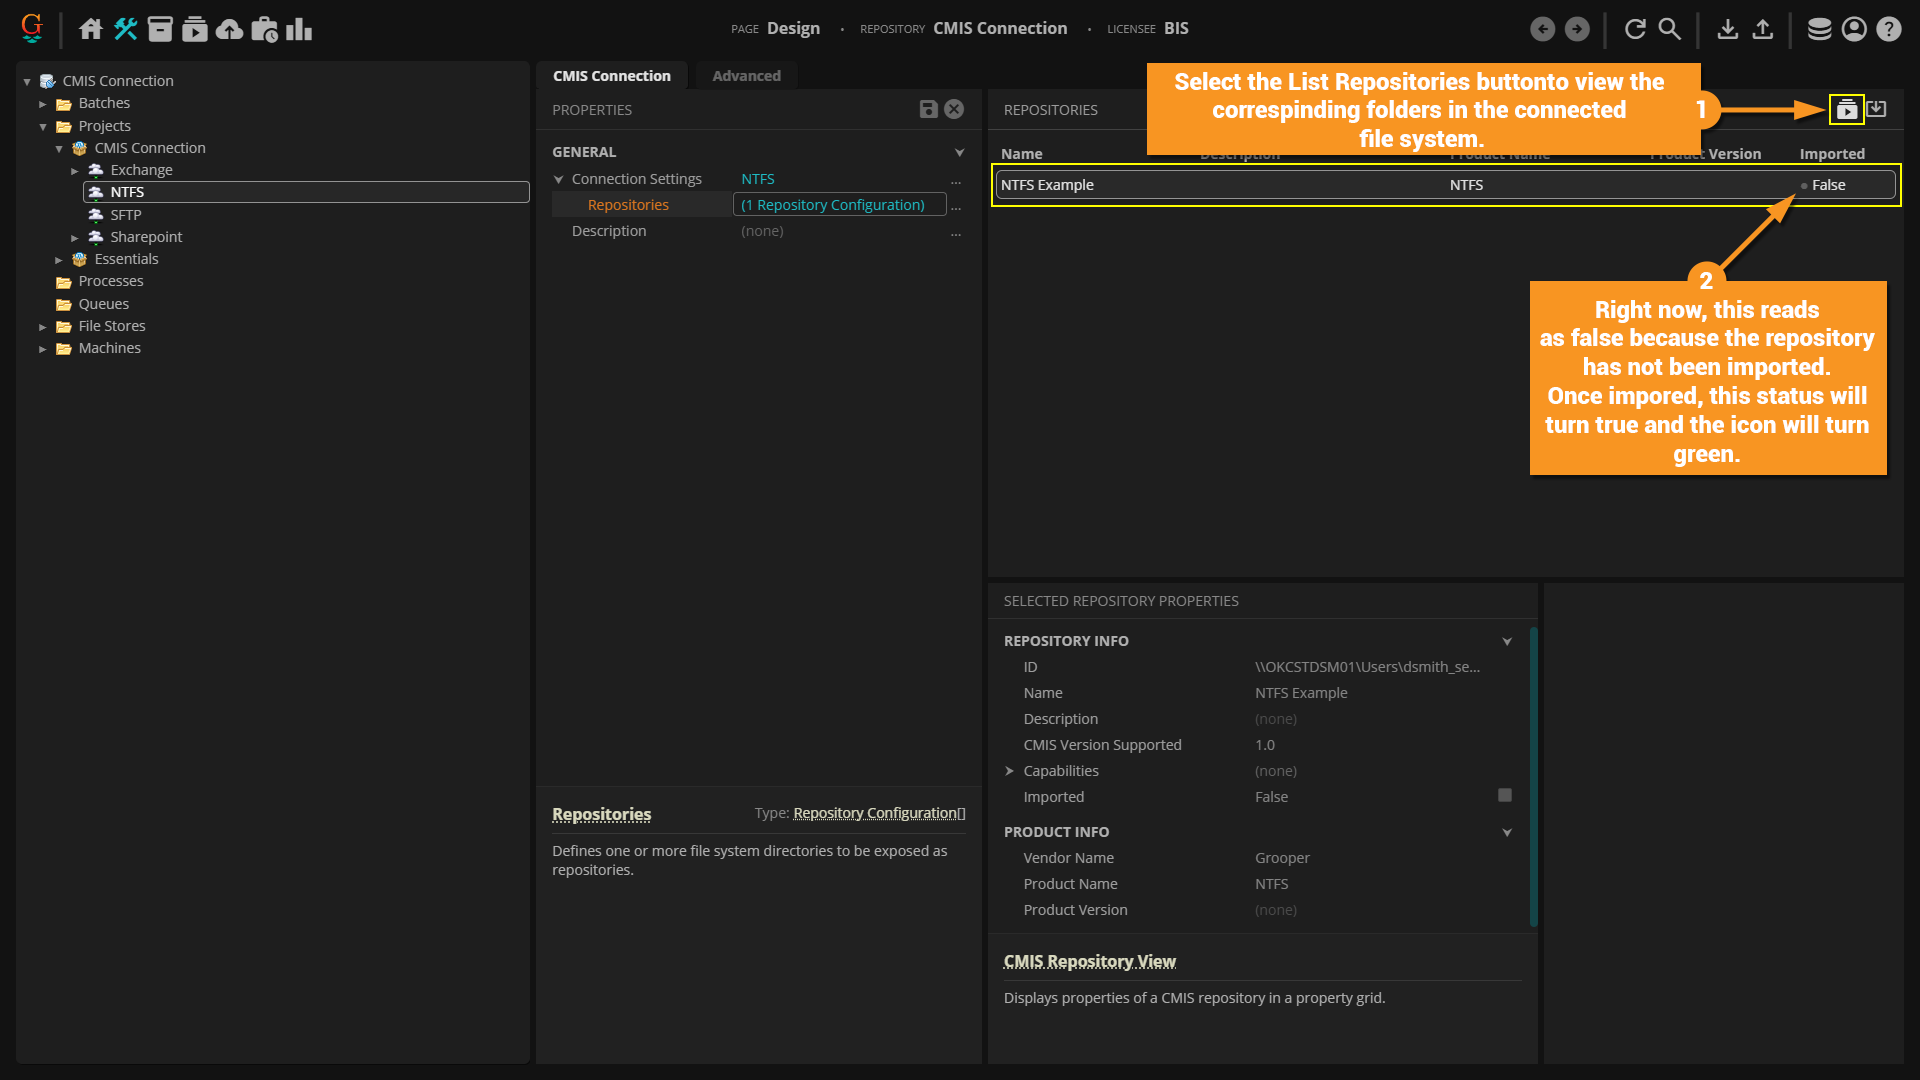Click the Design page tools icon
Screen dimensions: 1920x1080
(x=126, y=29)
